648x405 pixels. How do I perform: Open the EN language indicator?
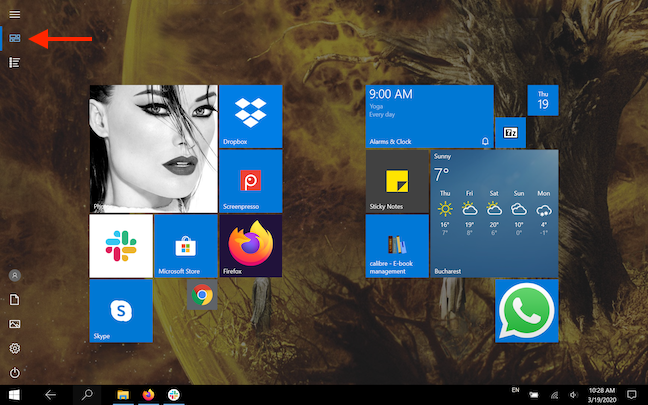[515, 390]
